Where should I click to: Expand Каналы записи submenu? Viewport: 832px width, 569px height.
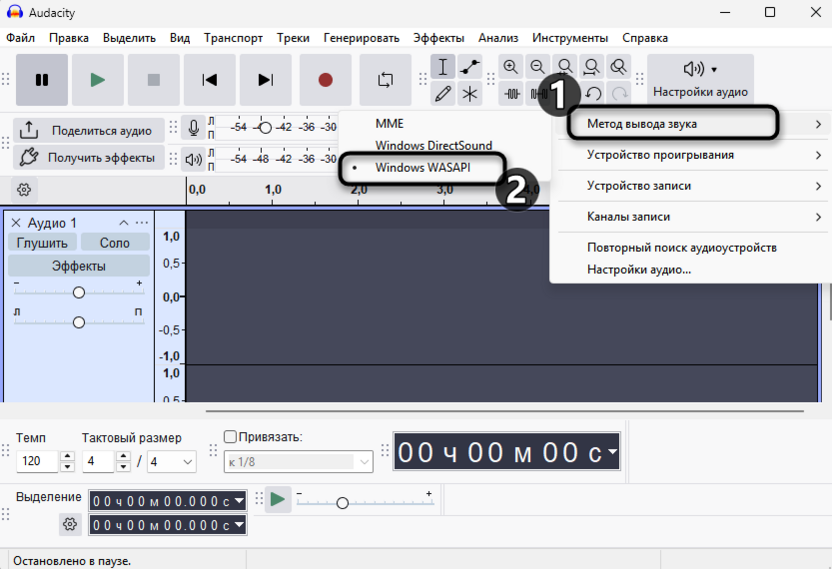click(x=692, y=217)
